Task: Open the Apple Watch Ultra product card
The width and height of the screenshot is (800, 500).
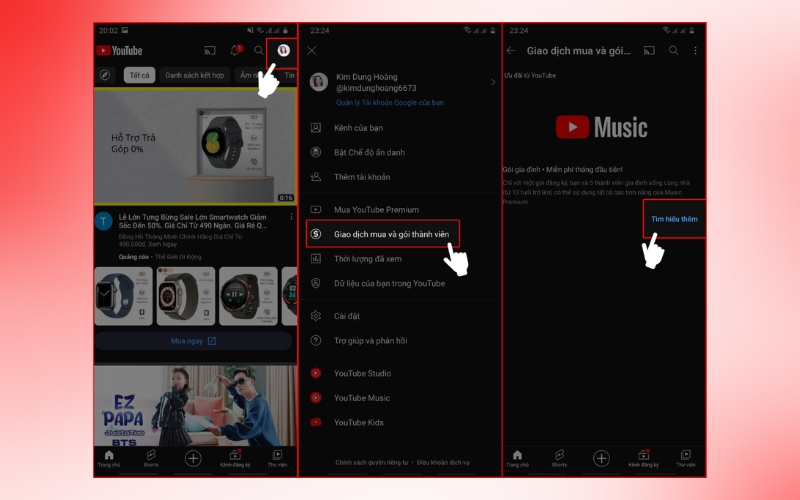Action: [x=186, y=296]
